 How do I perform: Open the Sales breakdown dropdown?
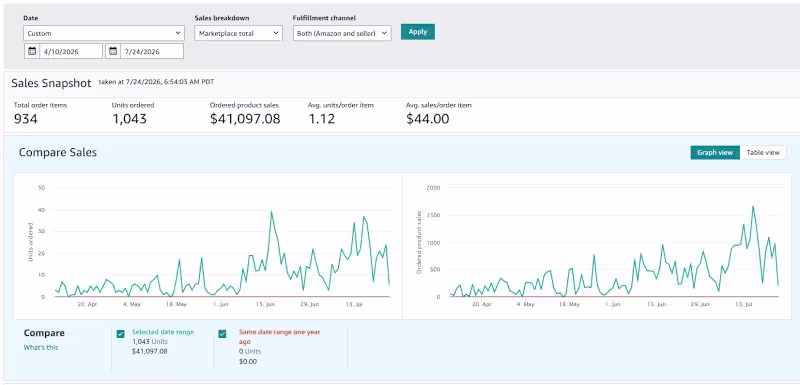click(x=238, y=33)
